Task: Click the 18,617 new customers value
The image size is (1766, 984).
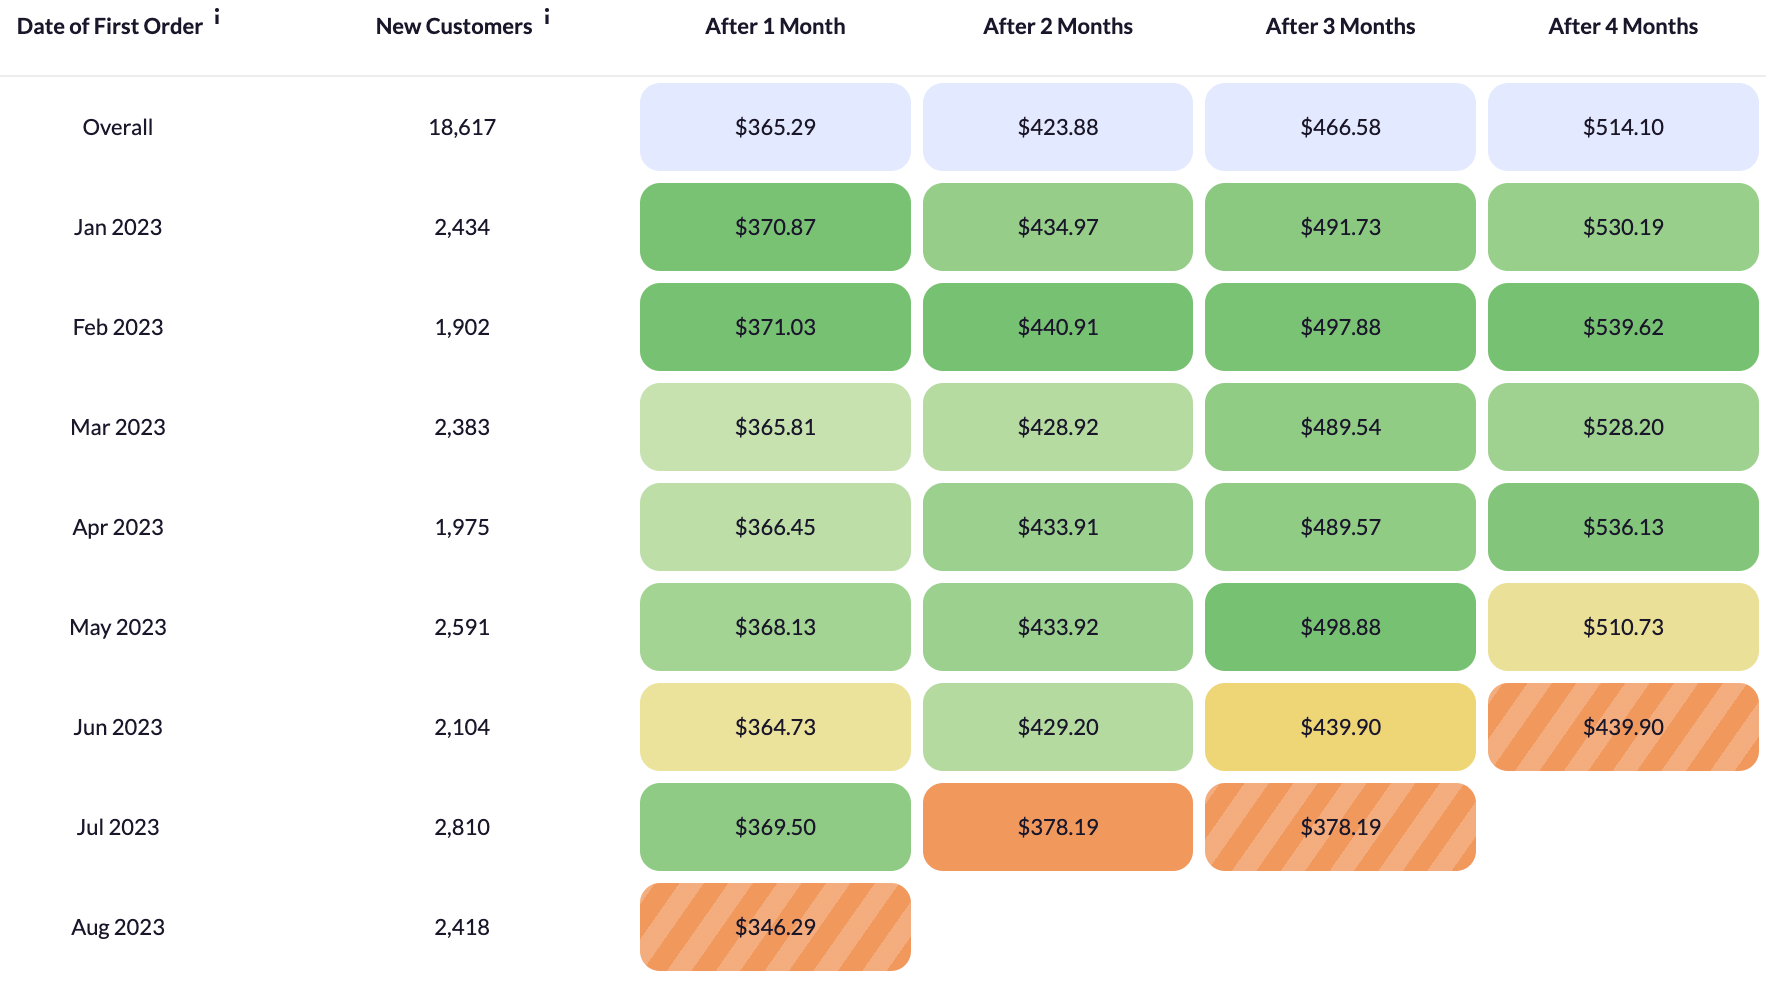Action: [x=462, y=127]
